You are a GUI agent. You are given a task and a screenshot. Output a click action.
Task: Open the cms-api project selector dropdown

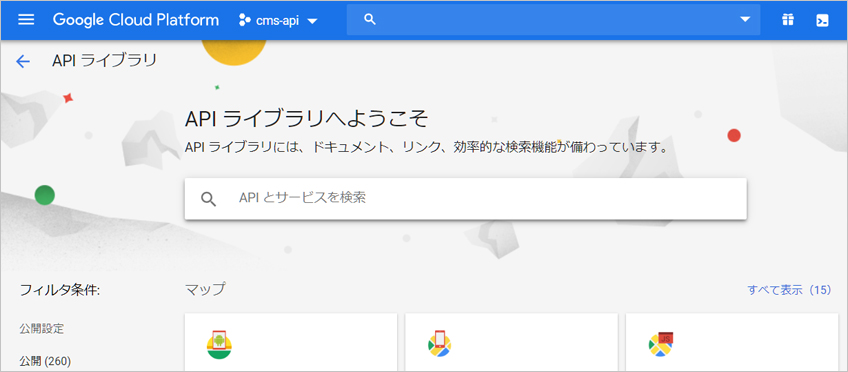[278, 21]
